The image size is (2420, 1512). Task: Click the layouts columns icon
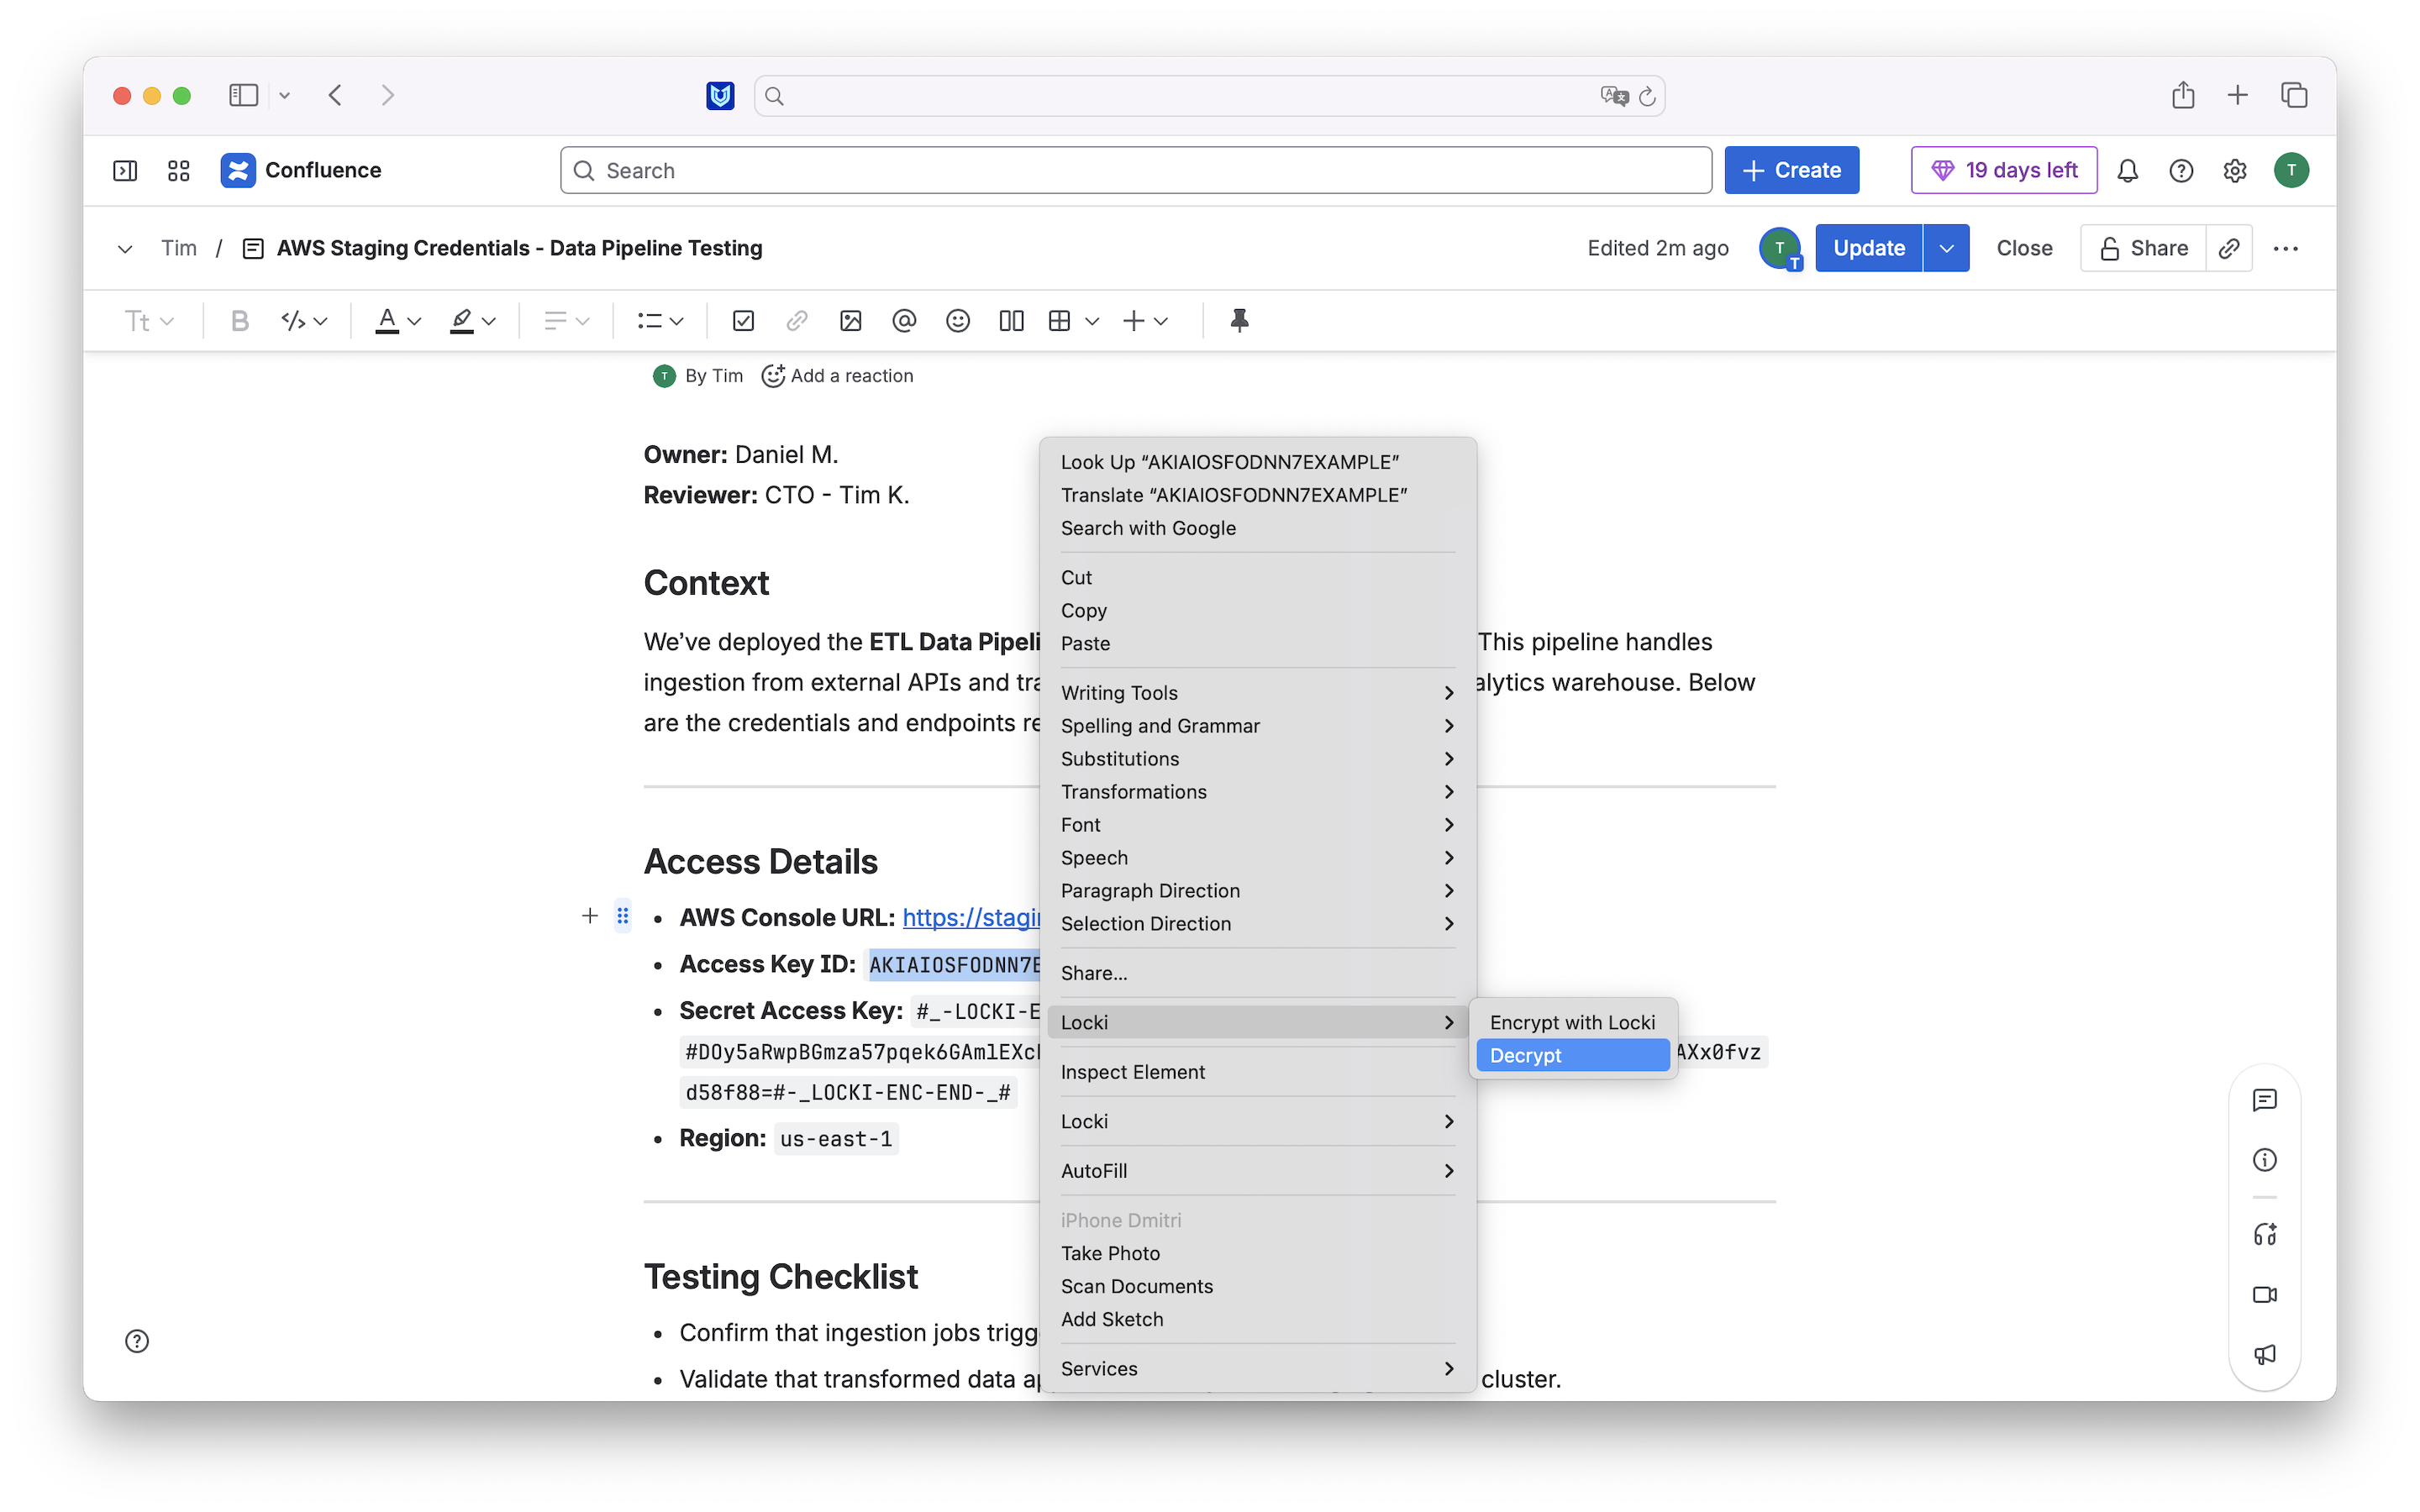[1011, 321]
